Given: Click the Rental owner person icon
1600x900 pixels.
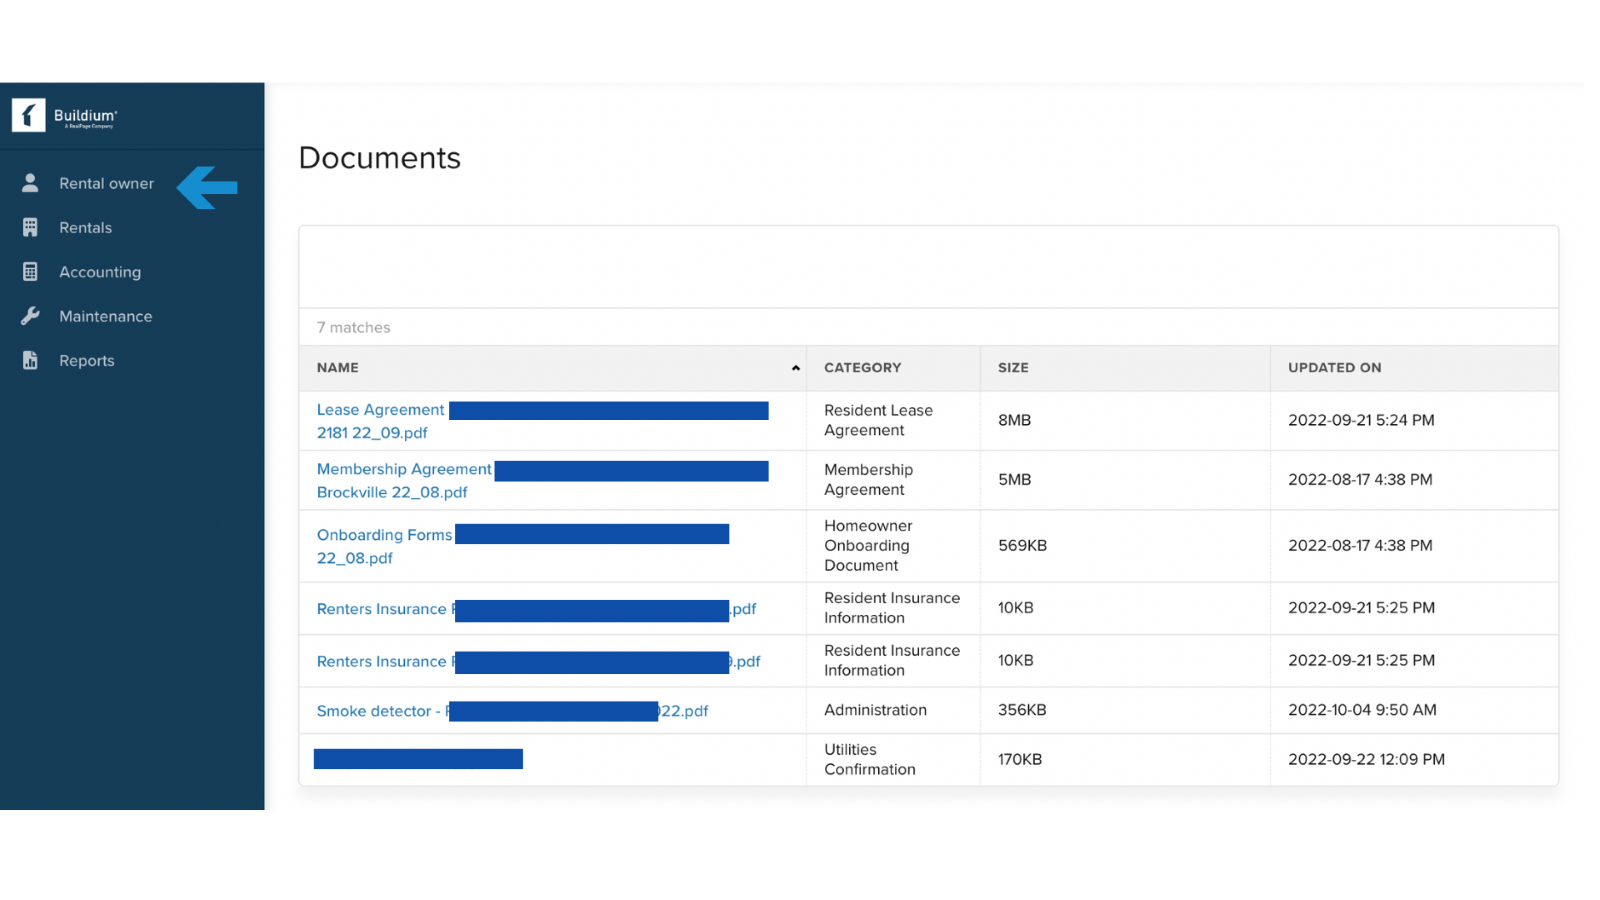Looking at the screenshot, I should pos(30,183).
